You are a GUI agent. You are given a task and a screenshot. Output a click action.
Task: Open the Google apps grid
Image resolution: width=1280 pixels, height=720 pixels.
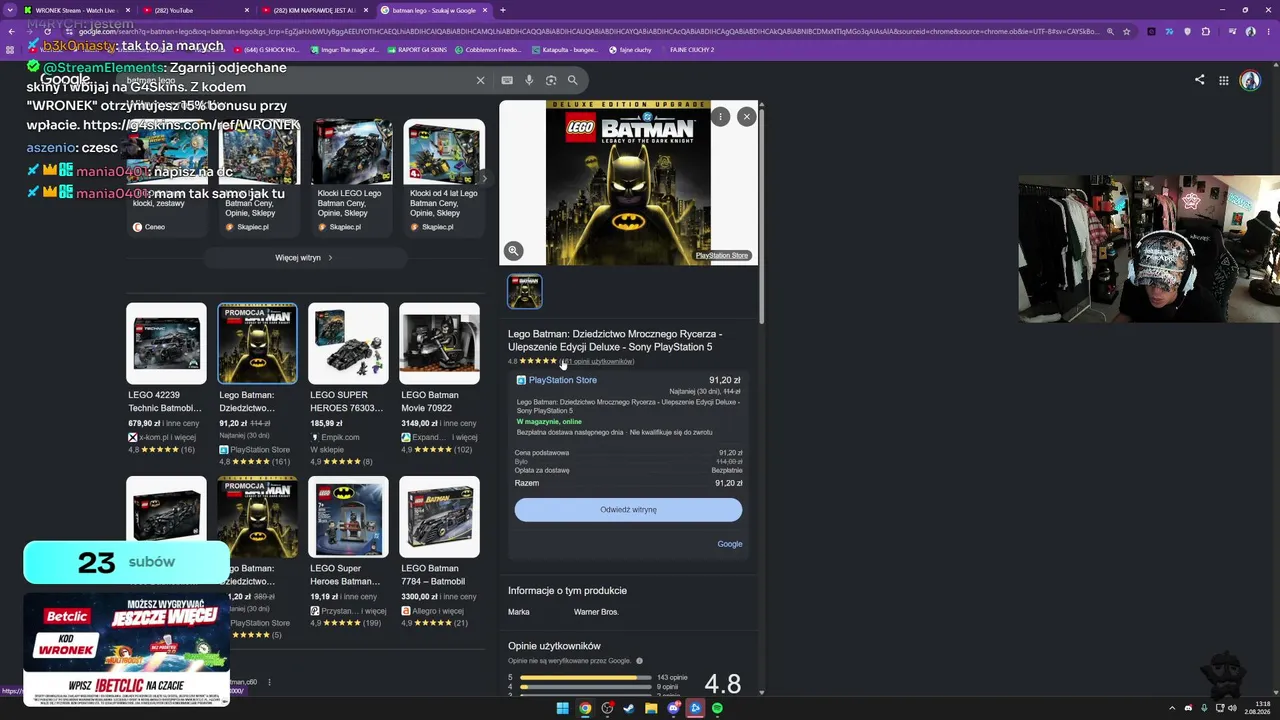click(1224, 80)
